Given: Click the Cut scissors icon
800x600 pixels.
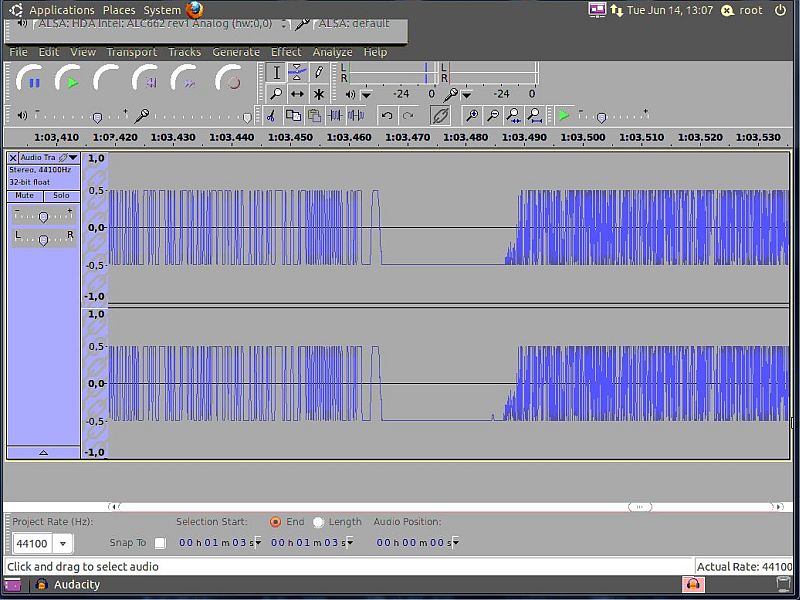Looking at the screenshot, I should 271,116.
